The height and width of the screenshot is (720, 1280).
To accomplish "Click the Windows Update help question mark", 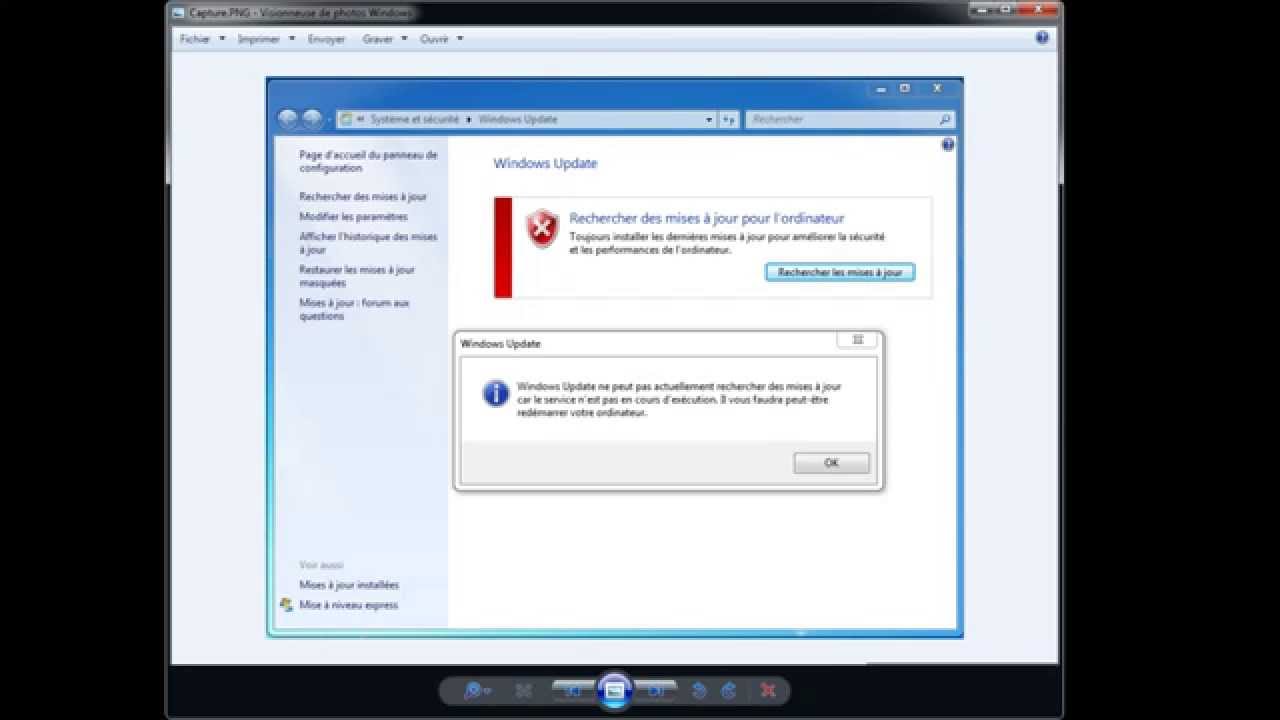I will [x=948, y=145].
